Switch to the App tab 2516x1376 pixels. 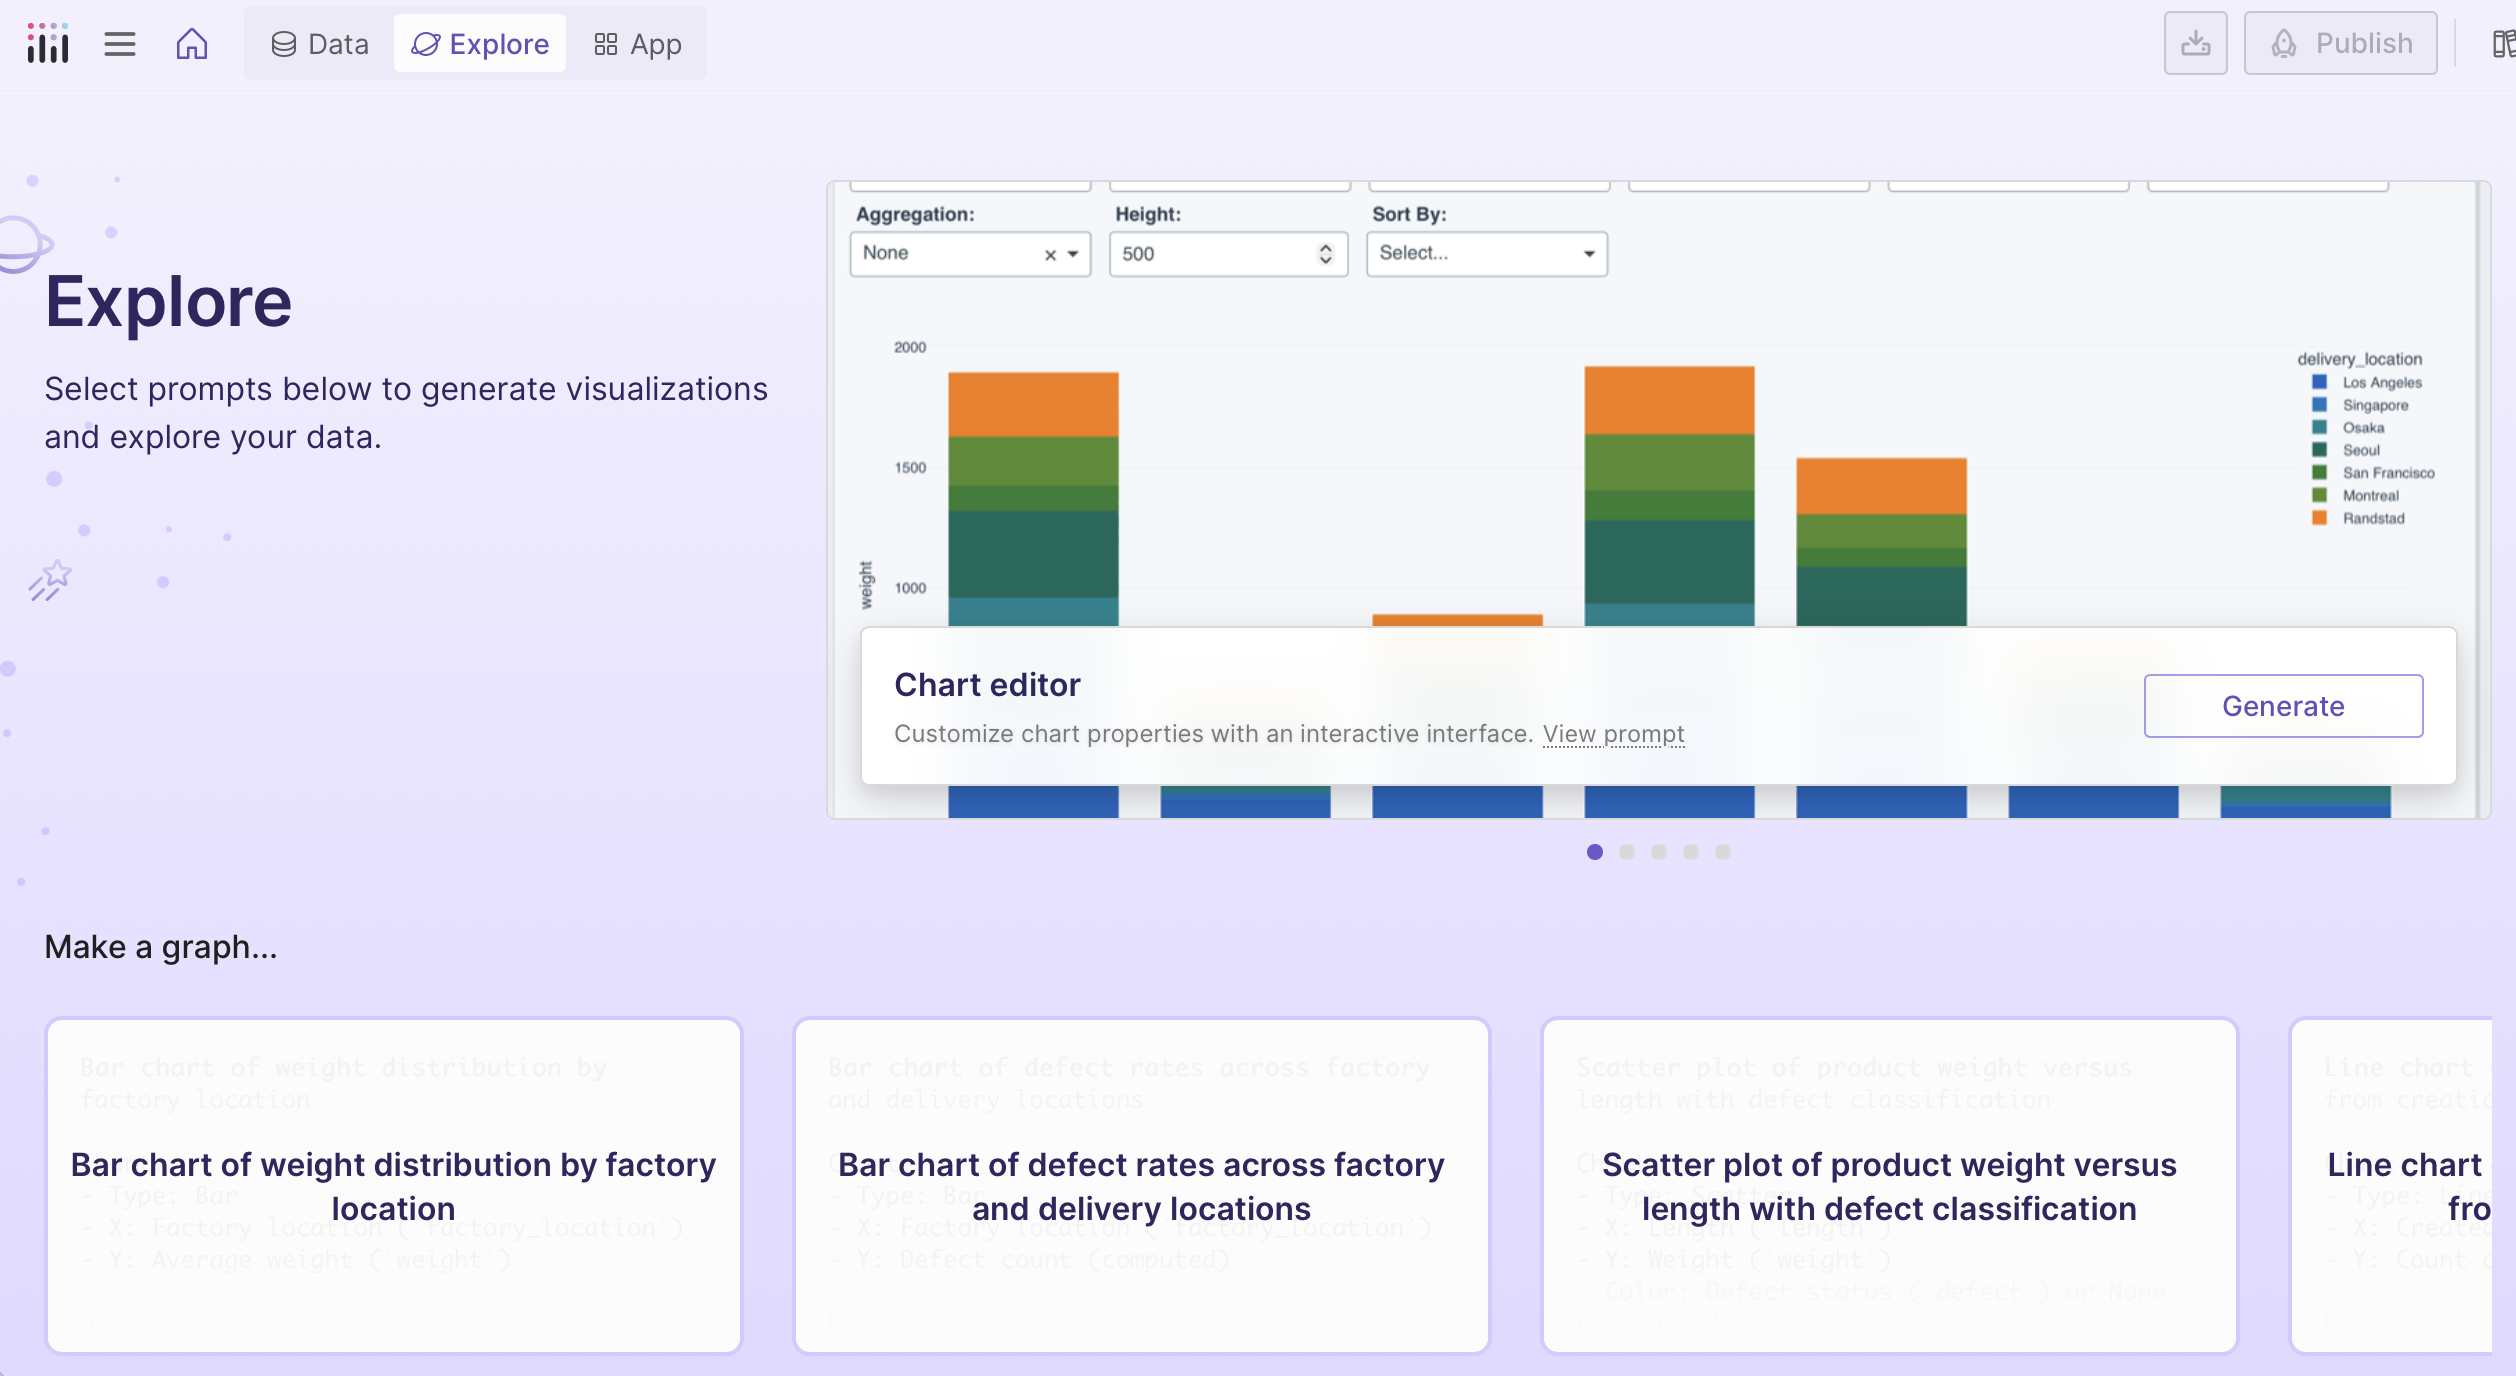coord(637,43)
